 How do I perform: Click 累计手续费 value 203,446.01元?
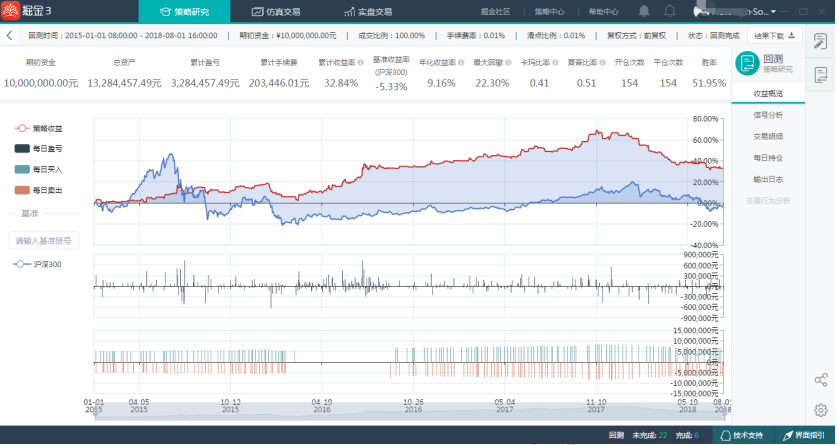pyautogui.click(x=279, y=83)
